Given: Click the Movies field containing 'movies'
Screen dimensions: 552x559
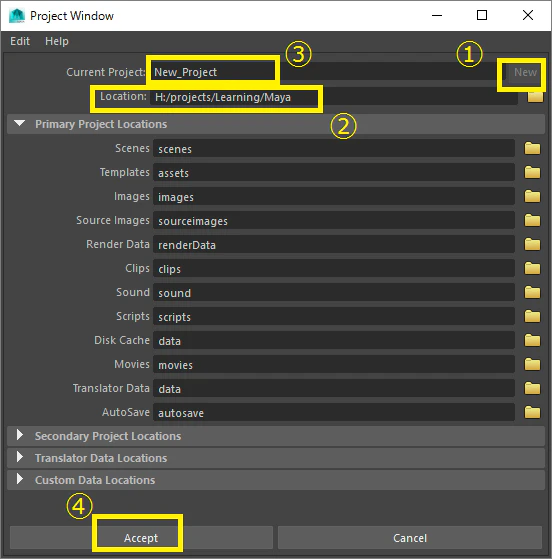Looking at the screenshot, I should pyautogui.click(x=334, y=364).
